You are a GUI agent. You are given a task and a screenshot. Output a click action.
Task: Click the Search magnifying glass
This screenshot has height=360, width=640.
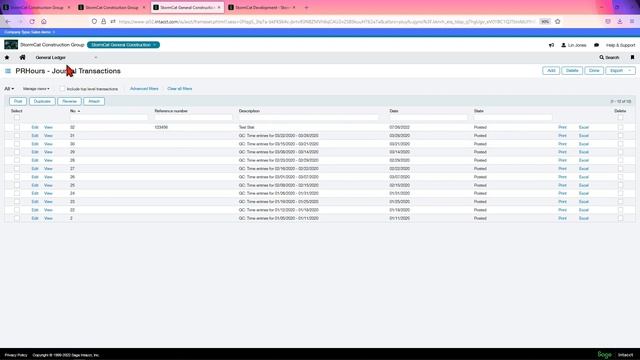[x=602, y=58]
